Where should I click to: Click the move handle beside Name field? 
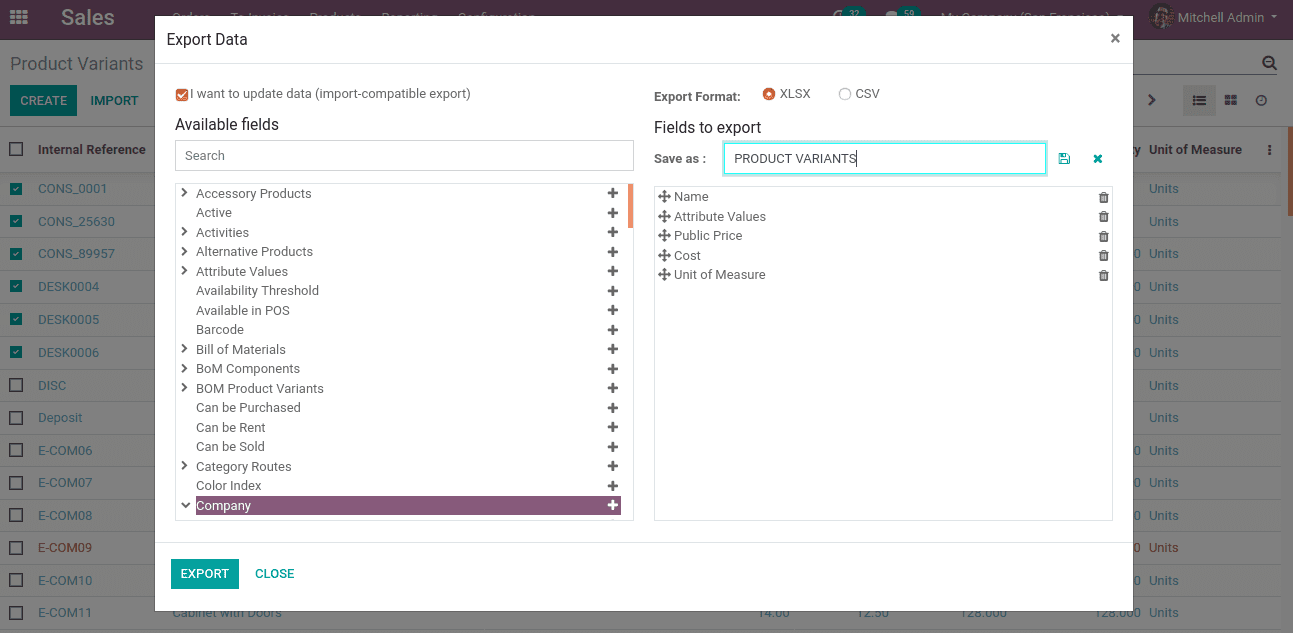tap(665, 197)
